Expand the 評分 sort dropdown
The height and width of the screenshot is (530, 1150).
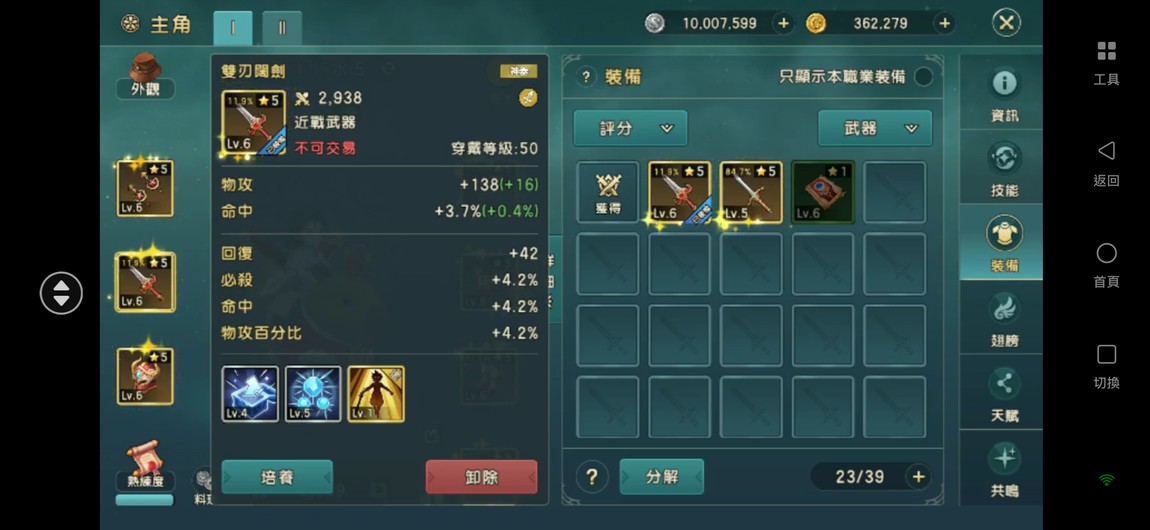[x=630, y=128]
